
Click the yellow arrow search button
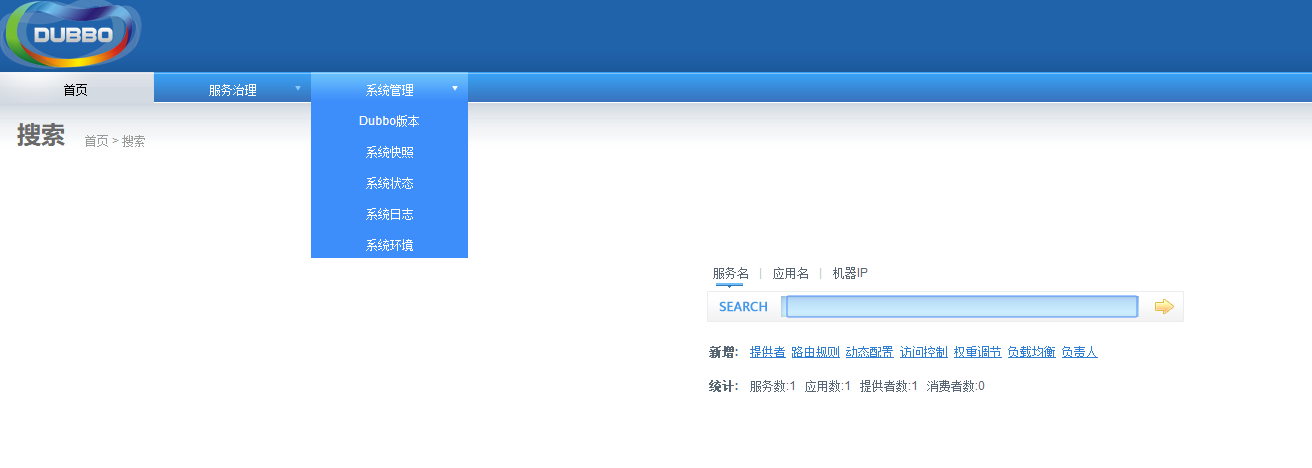coord(1163,306)
